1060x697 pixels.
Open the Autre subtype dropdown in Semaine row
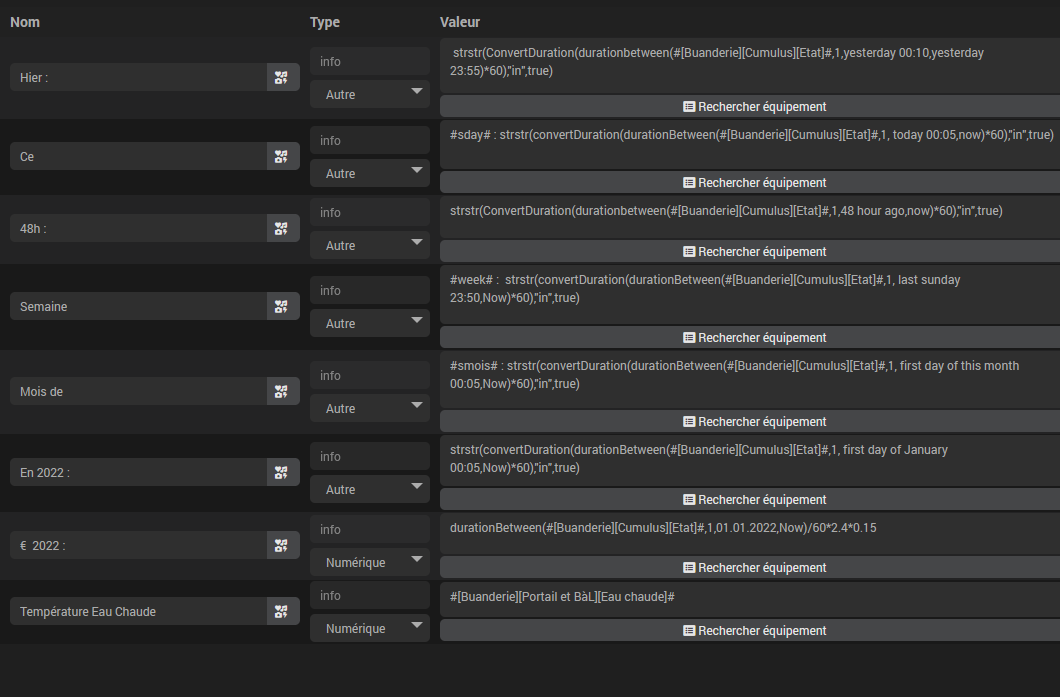370,324
